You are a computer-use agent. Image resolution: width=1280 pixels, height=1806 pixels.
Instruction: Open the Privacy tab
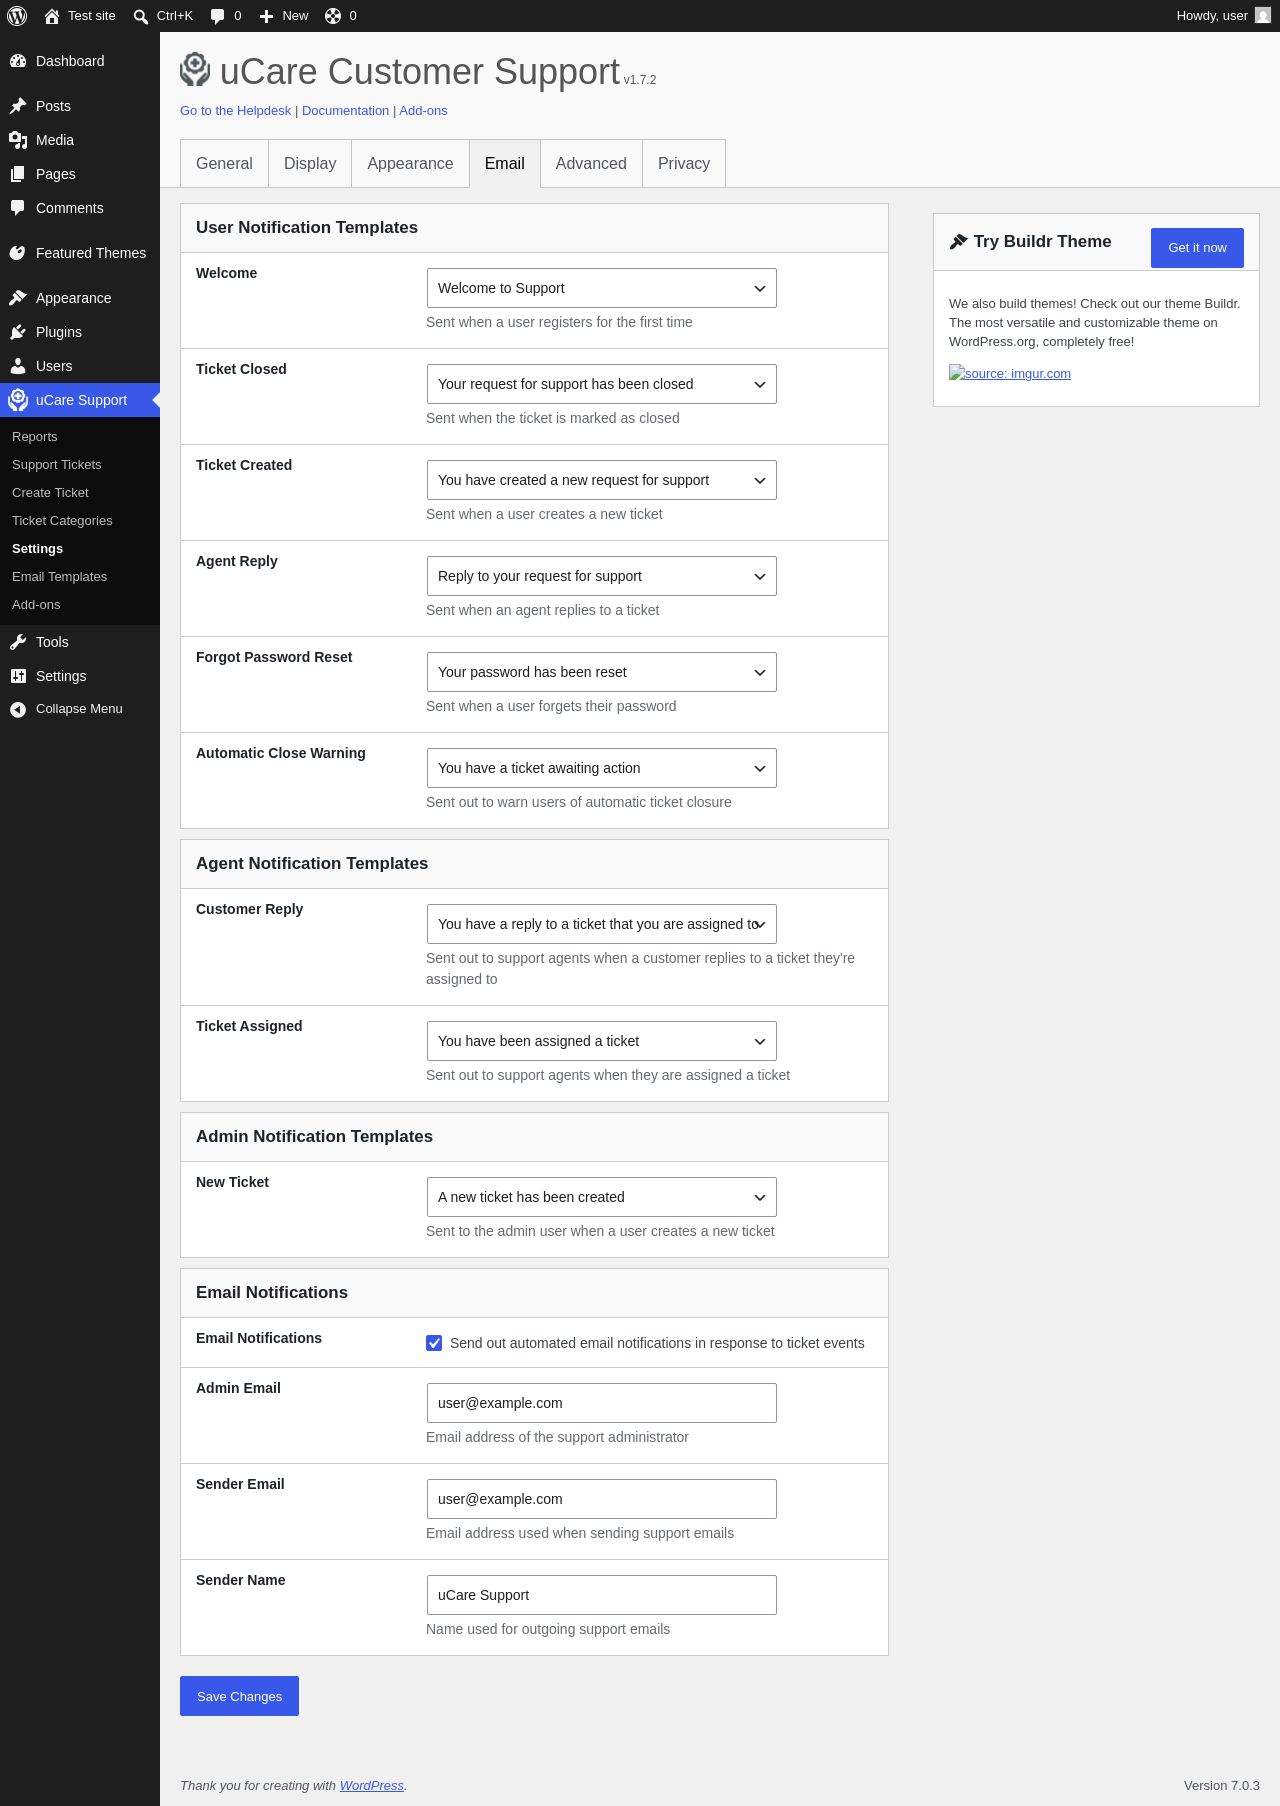(x=684, y=163)
